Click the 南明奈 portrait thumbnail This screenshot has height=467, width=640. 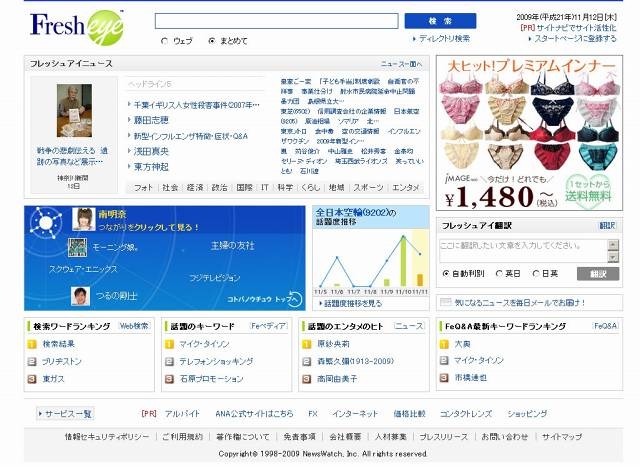click(84, 219)
